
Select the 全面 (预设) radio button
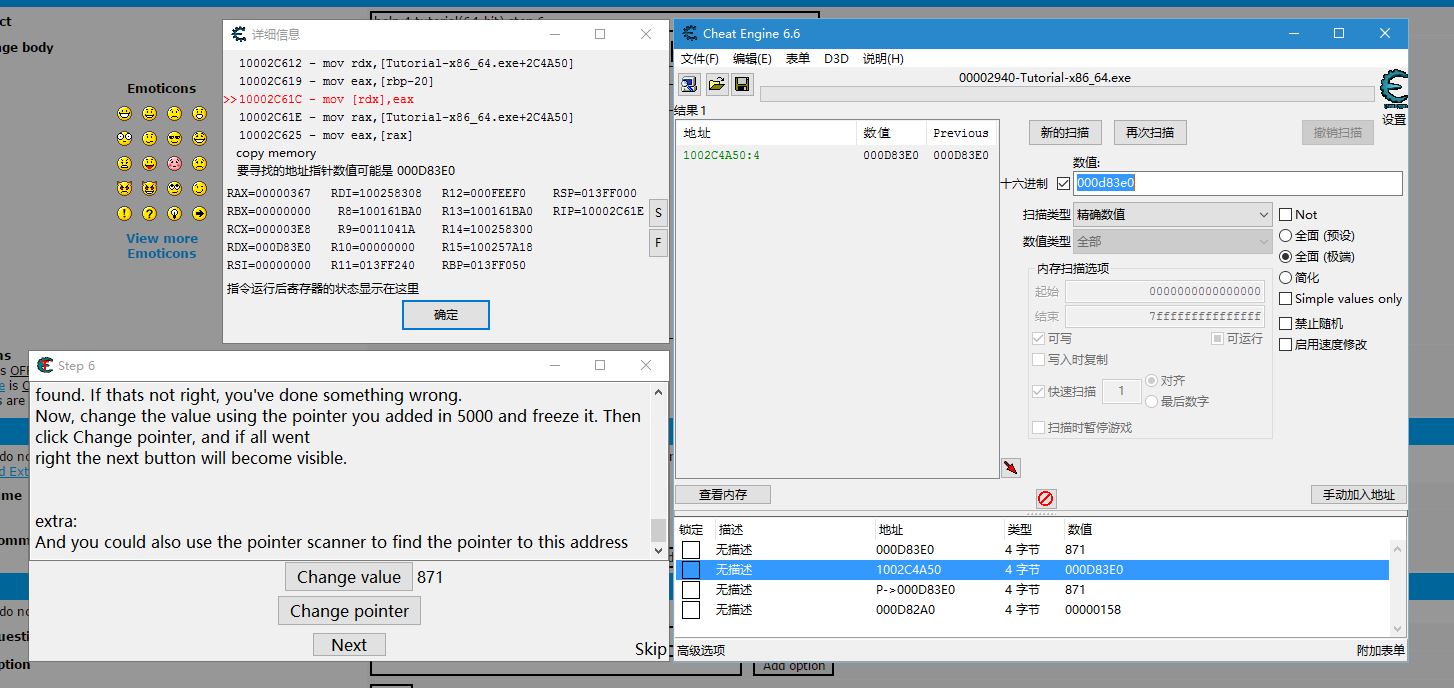click(x=1286, y=236)
